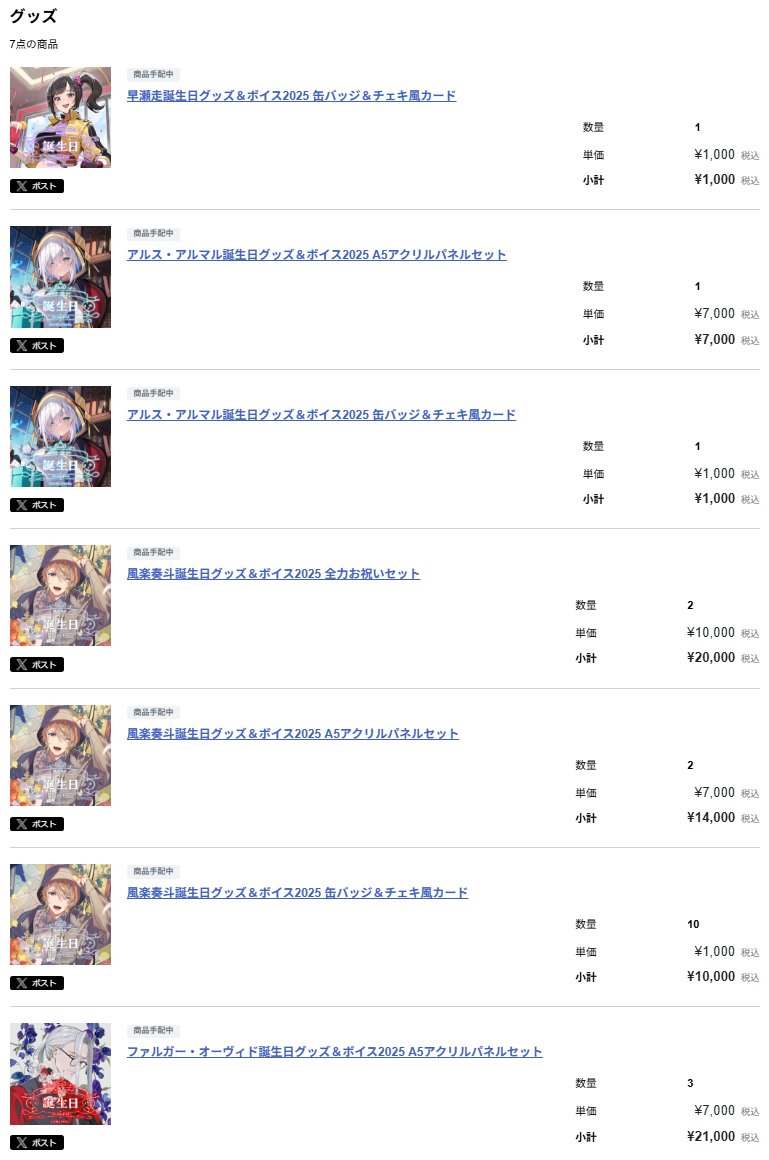The image size is (769, 1160).
Task: Click X post button under Ars Almal 缶バッジ item
Action: pyautogui.click(x=37, y=505)
